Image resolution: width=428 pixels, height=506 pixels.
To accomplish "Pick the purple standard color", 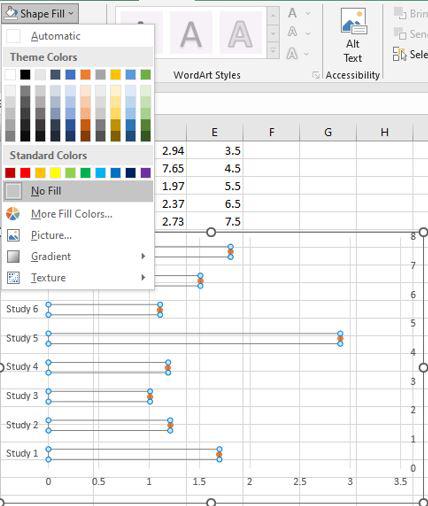I will click(146, 173).
